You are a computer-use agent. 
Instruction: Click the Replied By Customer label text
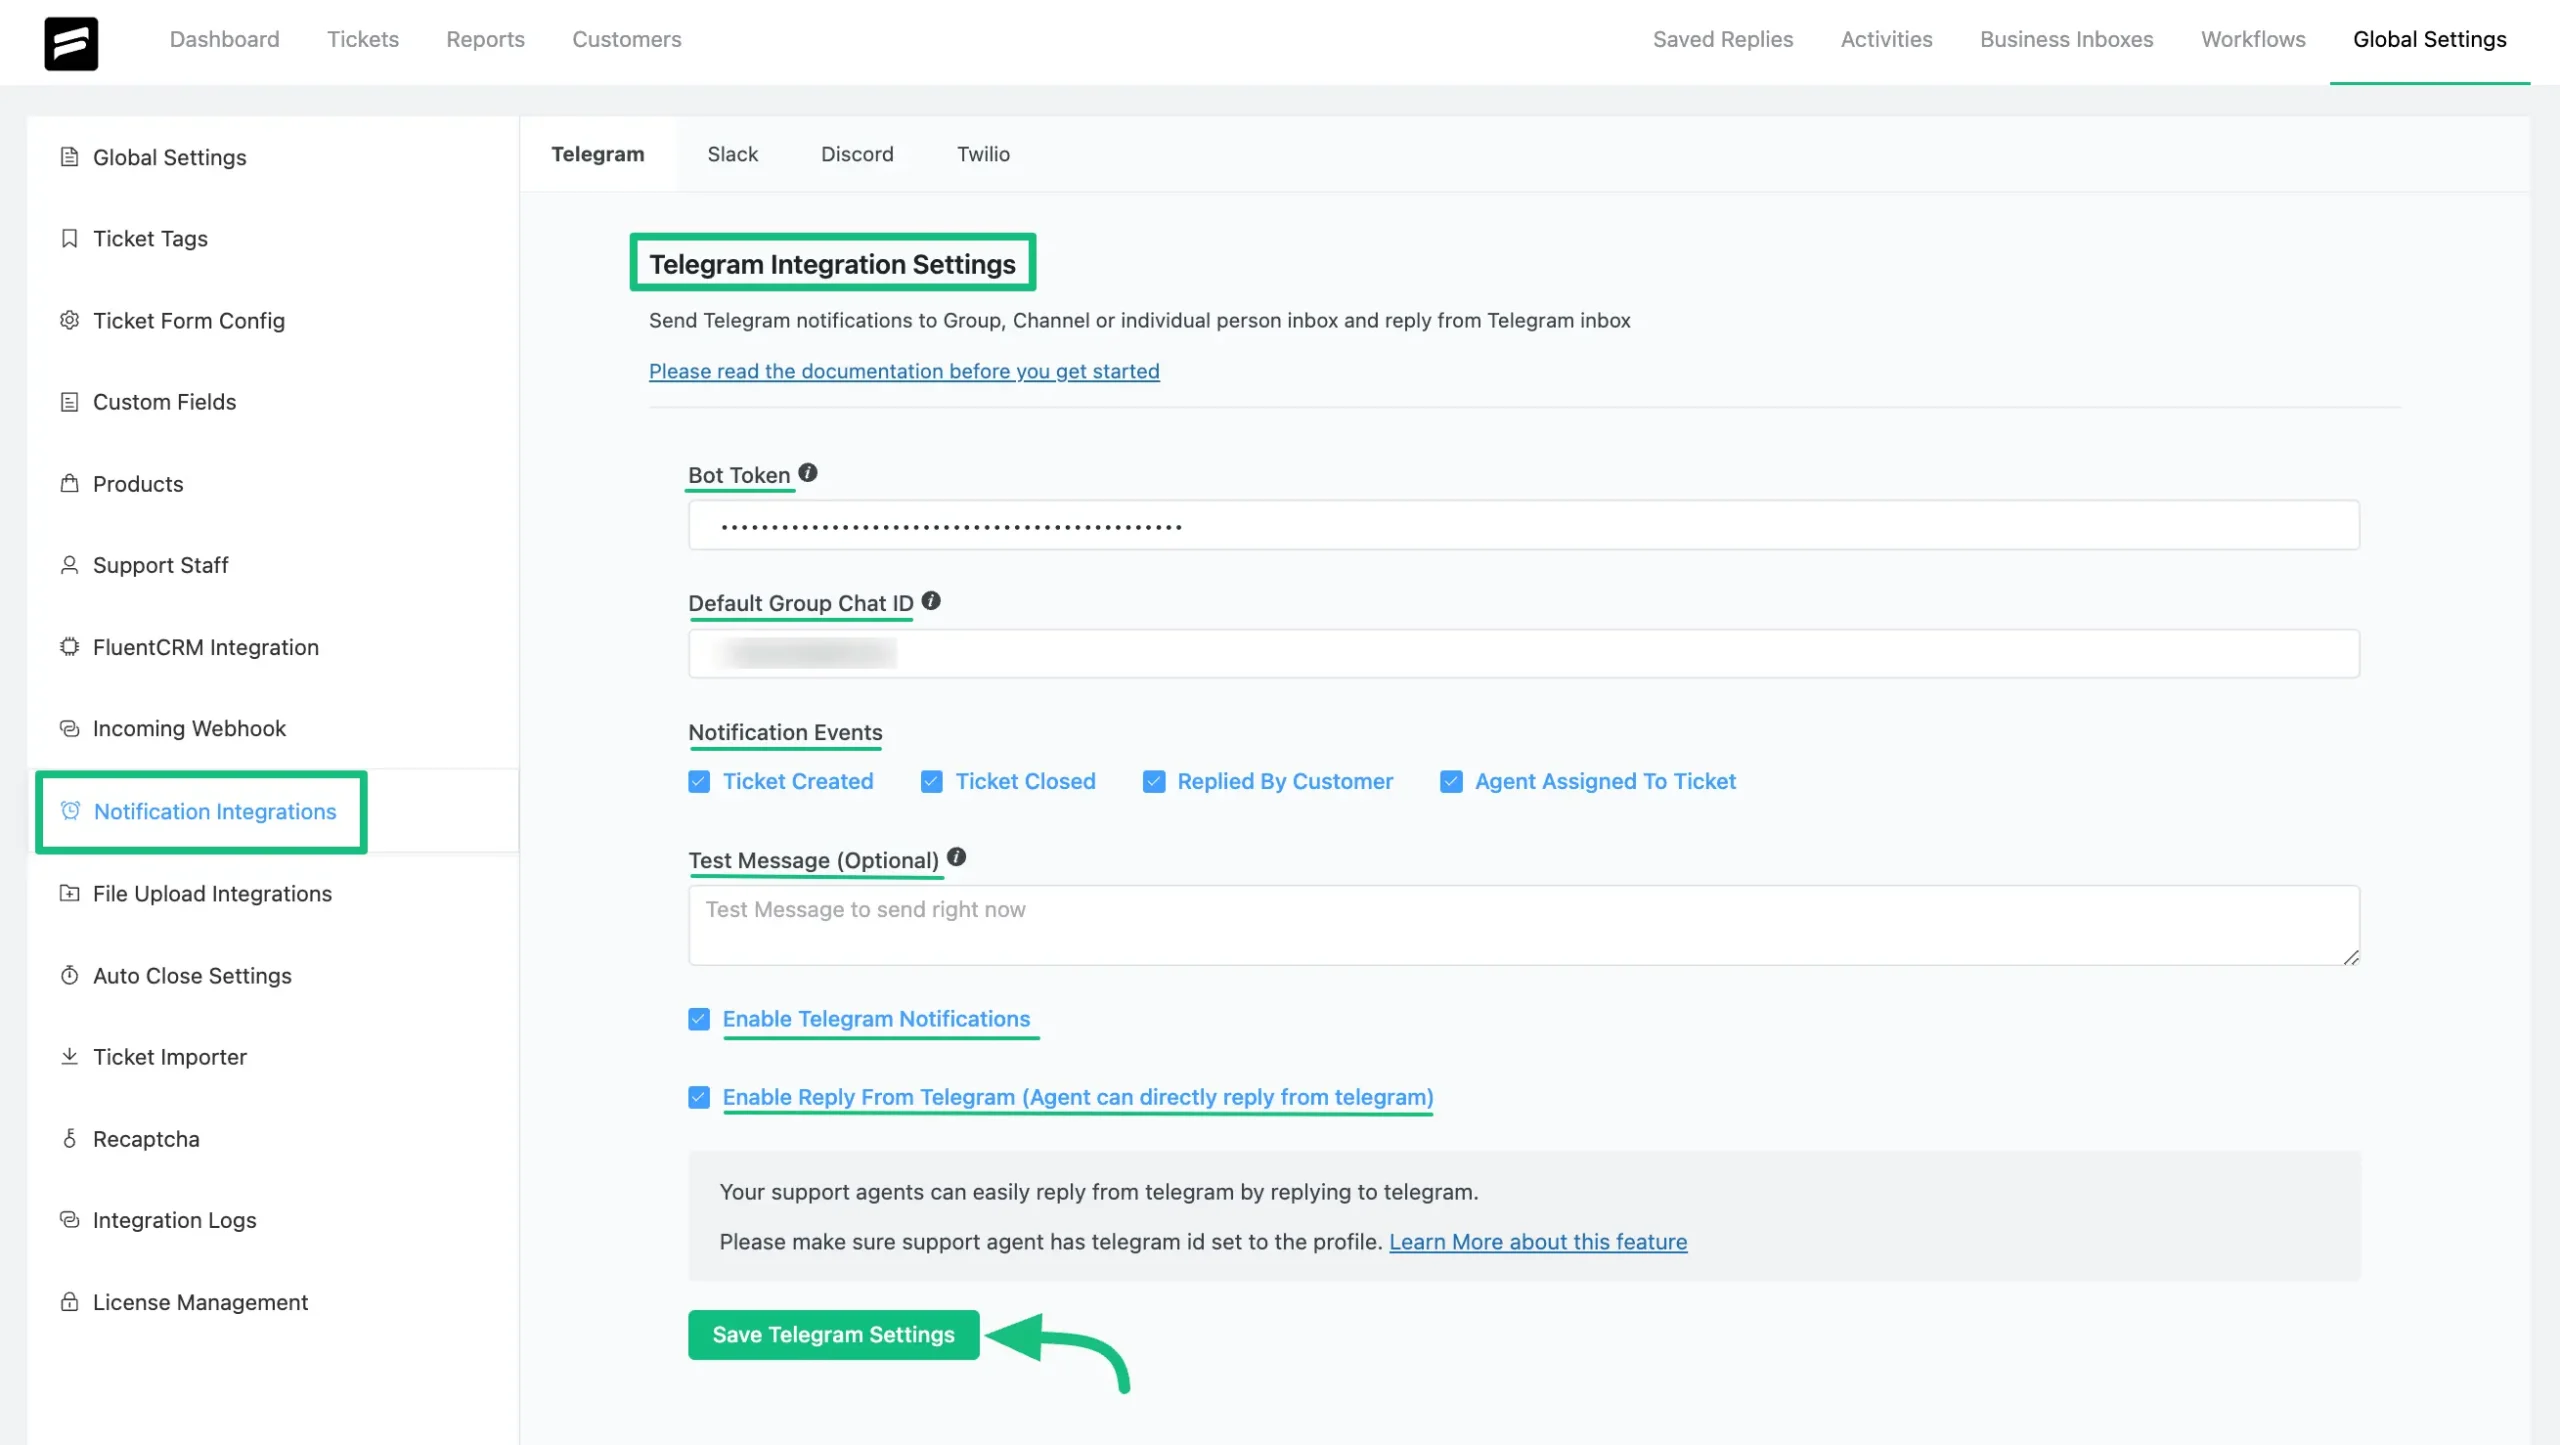coord(1285,781)
